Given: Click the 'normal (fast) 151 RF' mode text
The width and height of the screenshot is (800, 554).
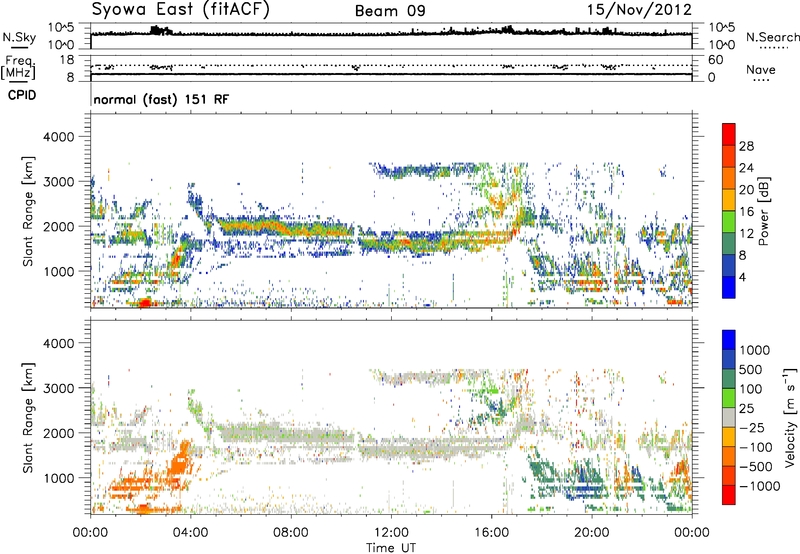Looking at the screenshot, I should coord(161,99).
